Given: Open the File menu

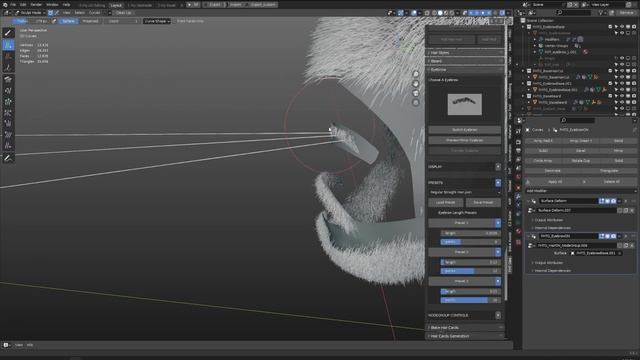Looking at the screenshot, I should 13,4.
